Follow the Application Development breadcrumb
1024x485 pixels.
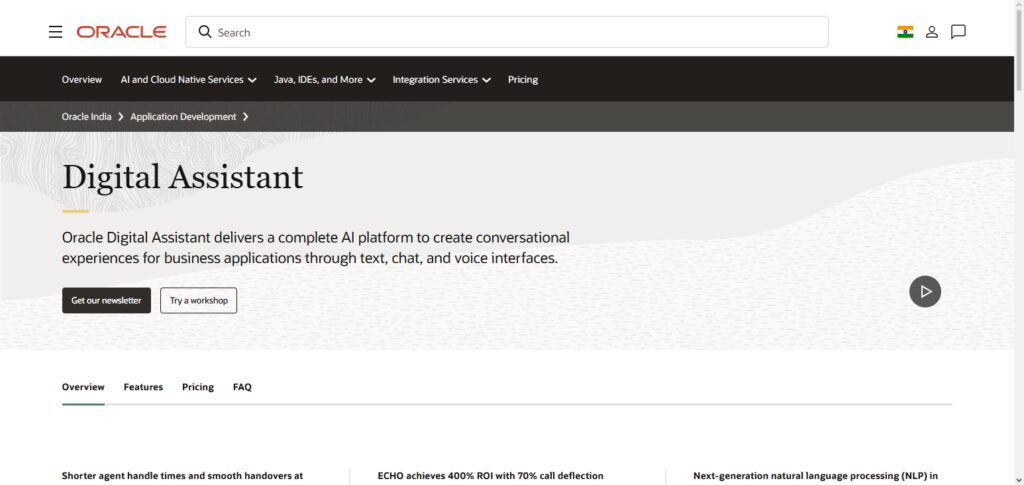tap(184, 117)
